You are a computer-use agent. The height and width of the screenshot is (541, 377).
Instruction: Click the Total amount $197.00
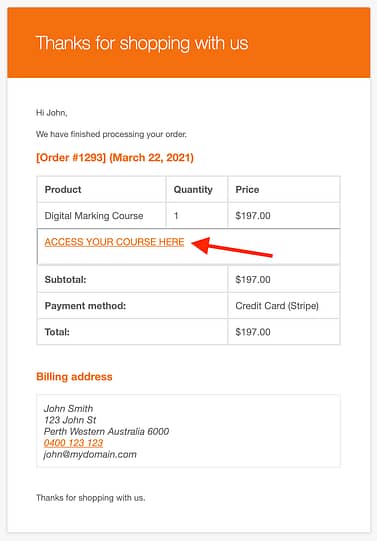[x=253, y=332]
